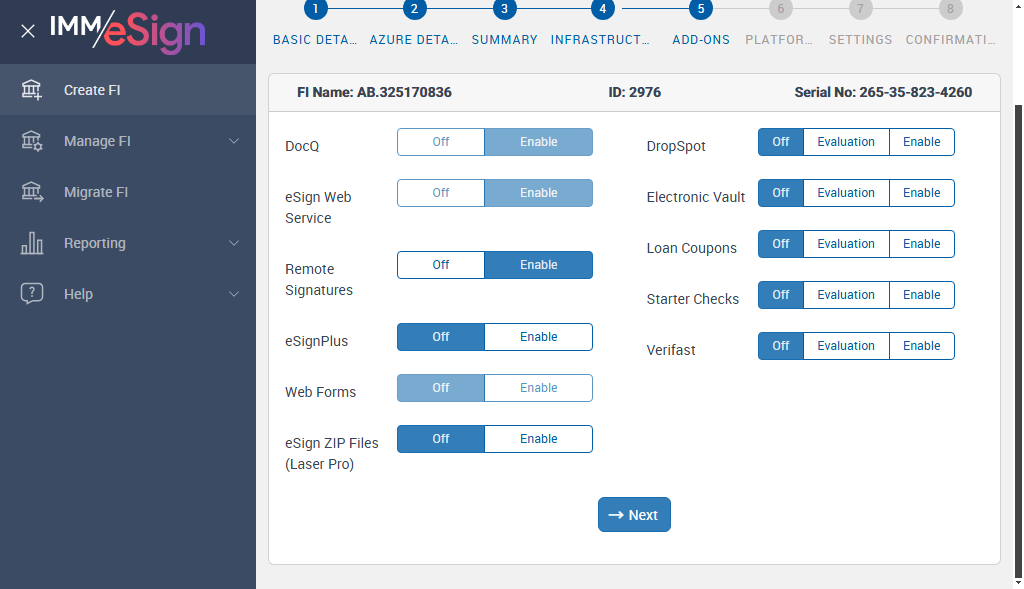1024x589 pixels.
Task: Set DocQ to Off
Action: coord(441,142)
